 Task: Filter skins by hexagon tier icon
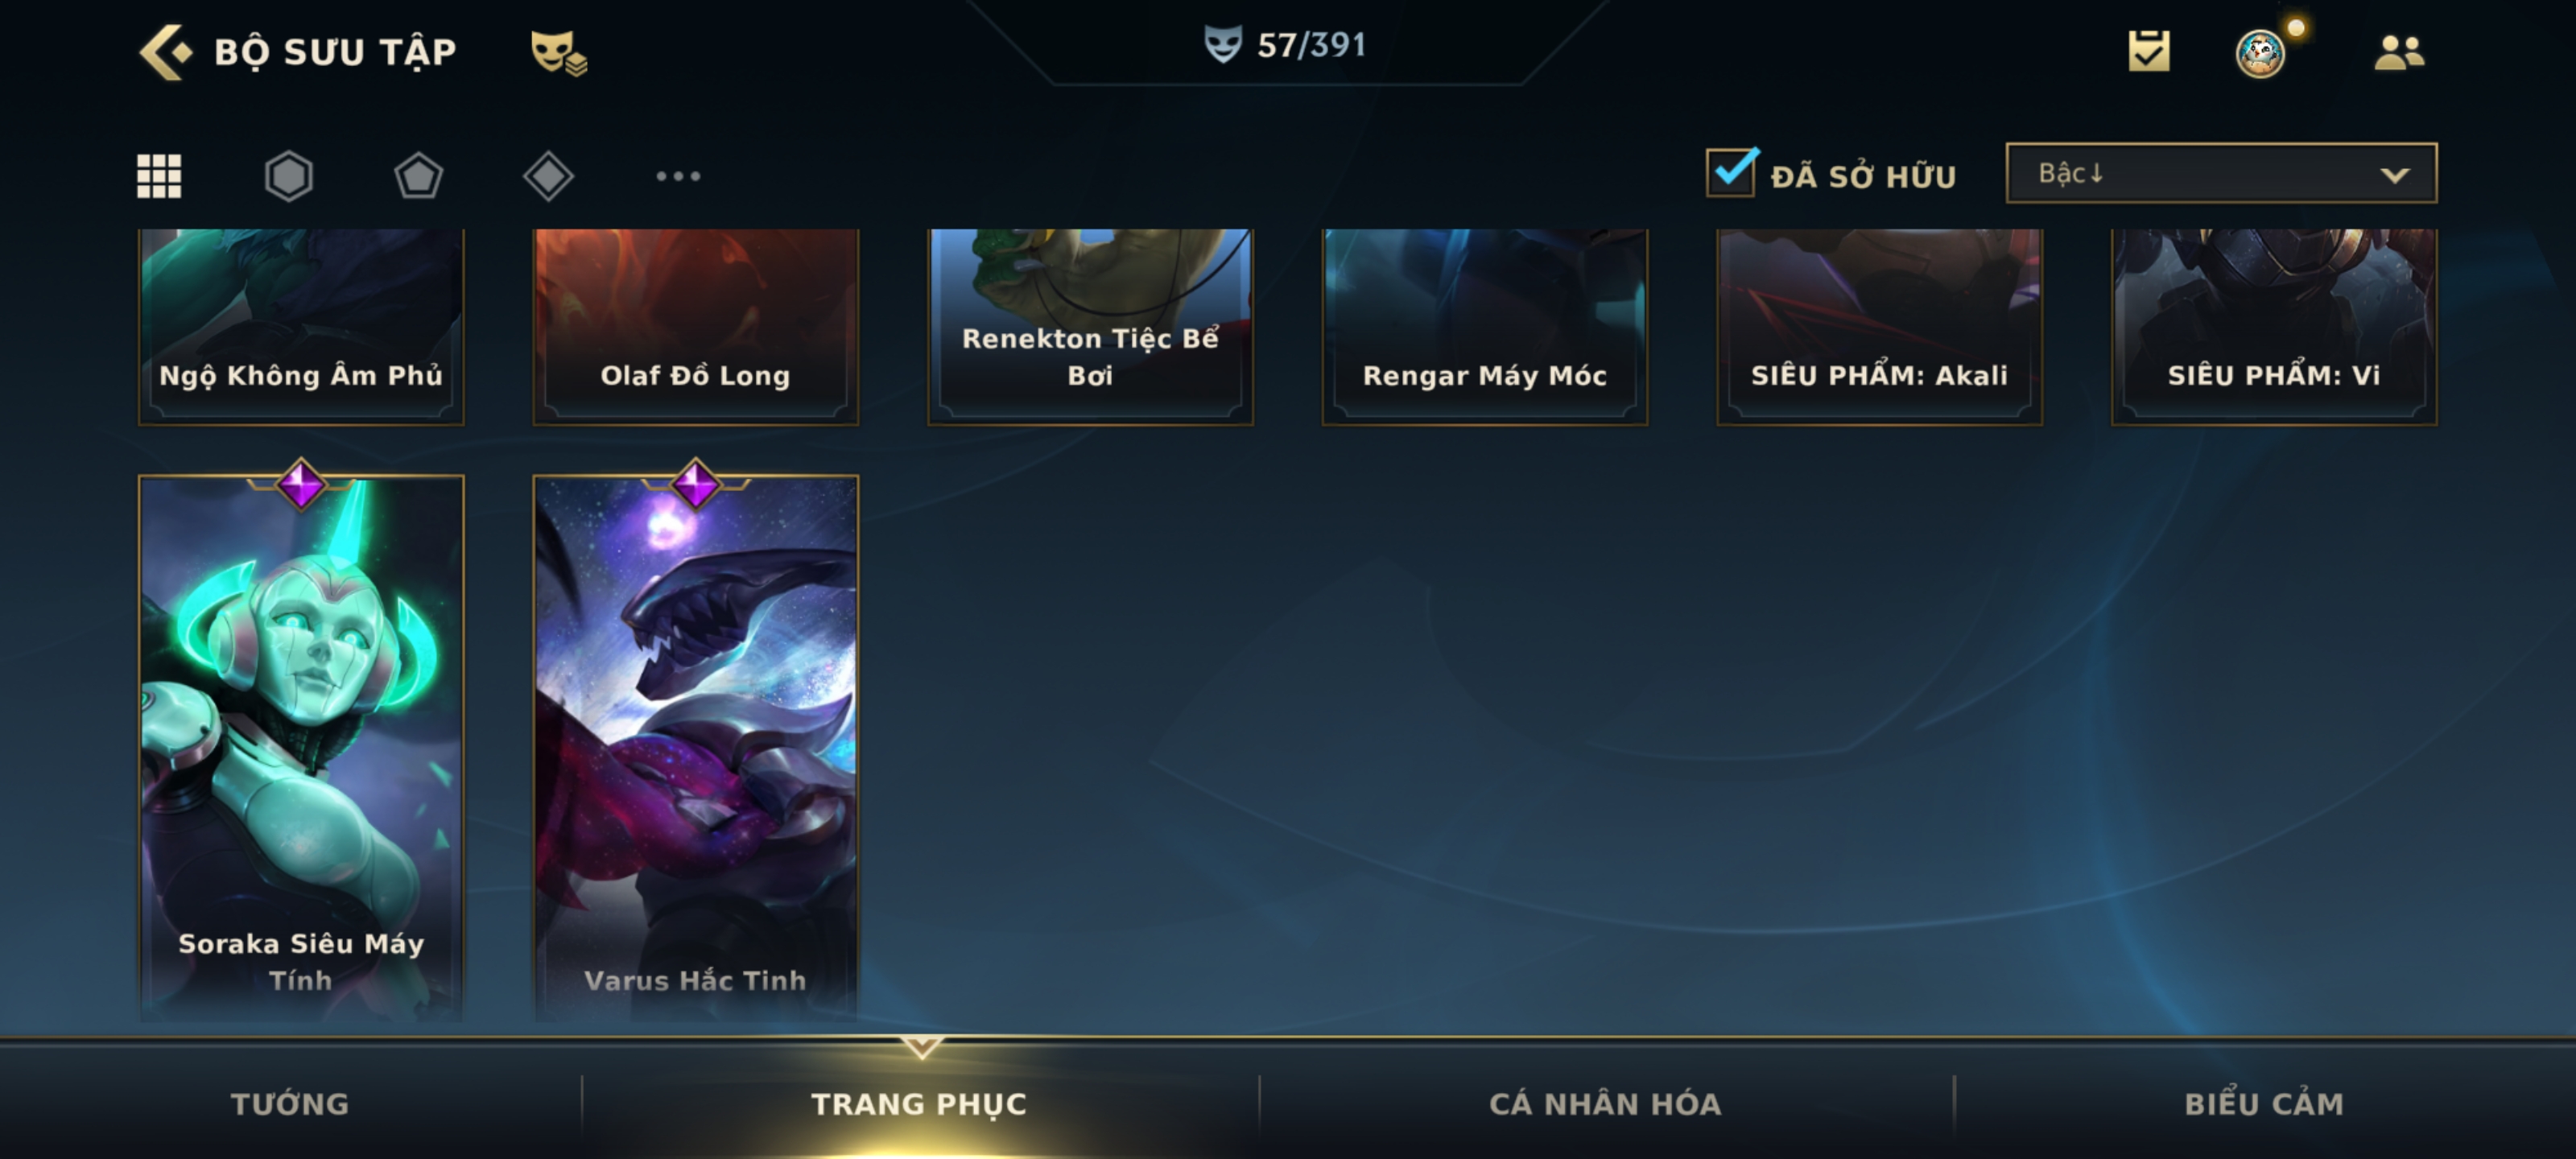point(289,176)
